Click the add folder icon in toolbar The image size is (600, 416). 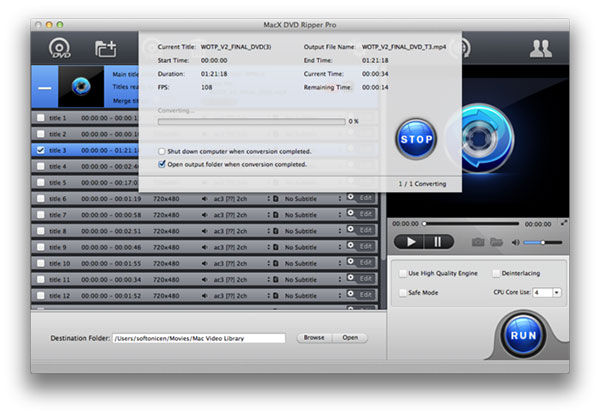pos(106,49)
